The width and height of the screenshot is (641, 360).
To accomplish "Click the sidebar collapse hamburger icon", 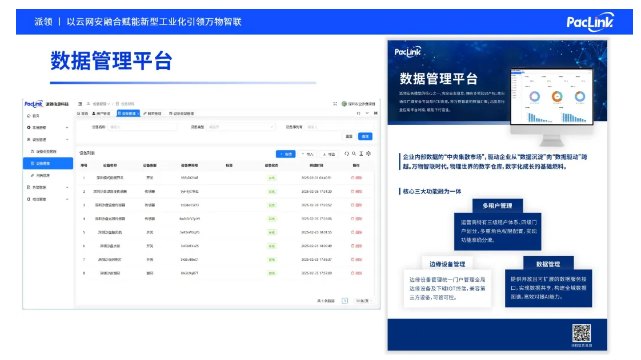I will click(80, 104).
